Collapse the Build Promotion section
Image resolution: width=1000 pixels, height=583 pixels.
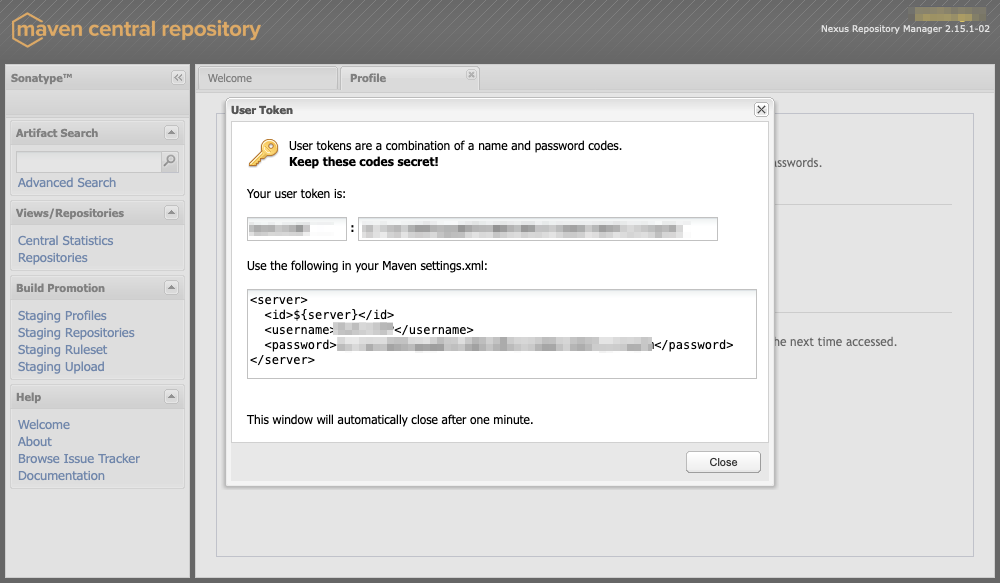point(171,288)
